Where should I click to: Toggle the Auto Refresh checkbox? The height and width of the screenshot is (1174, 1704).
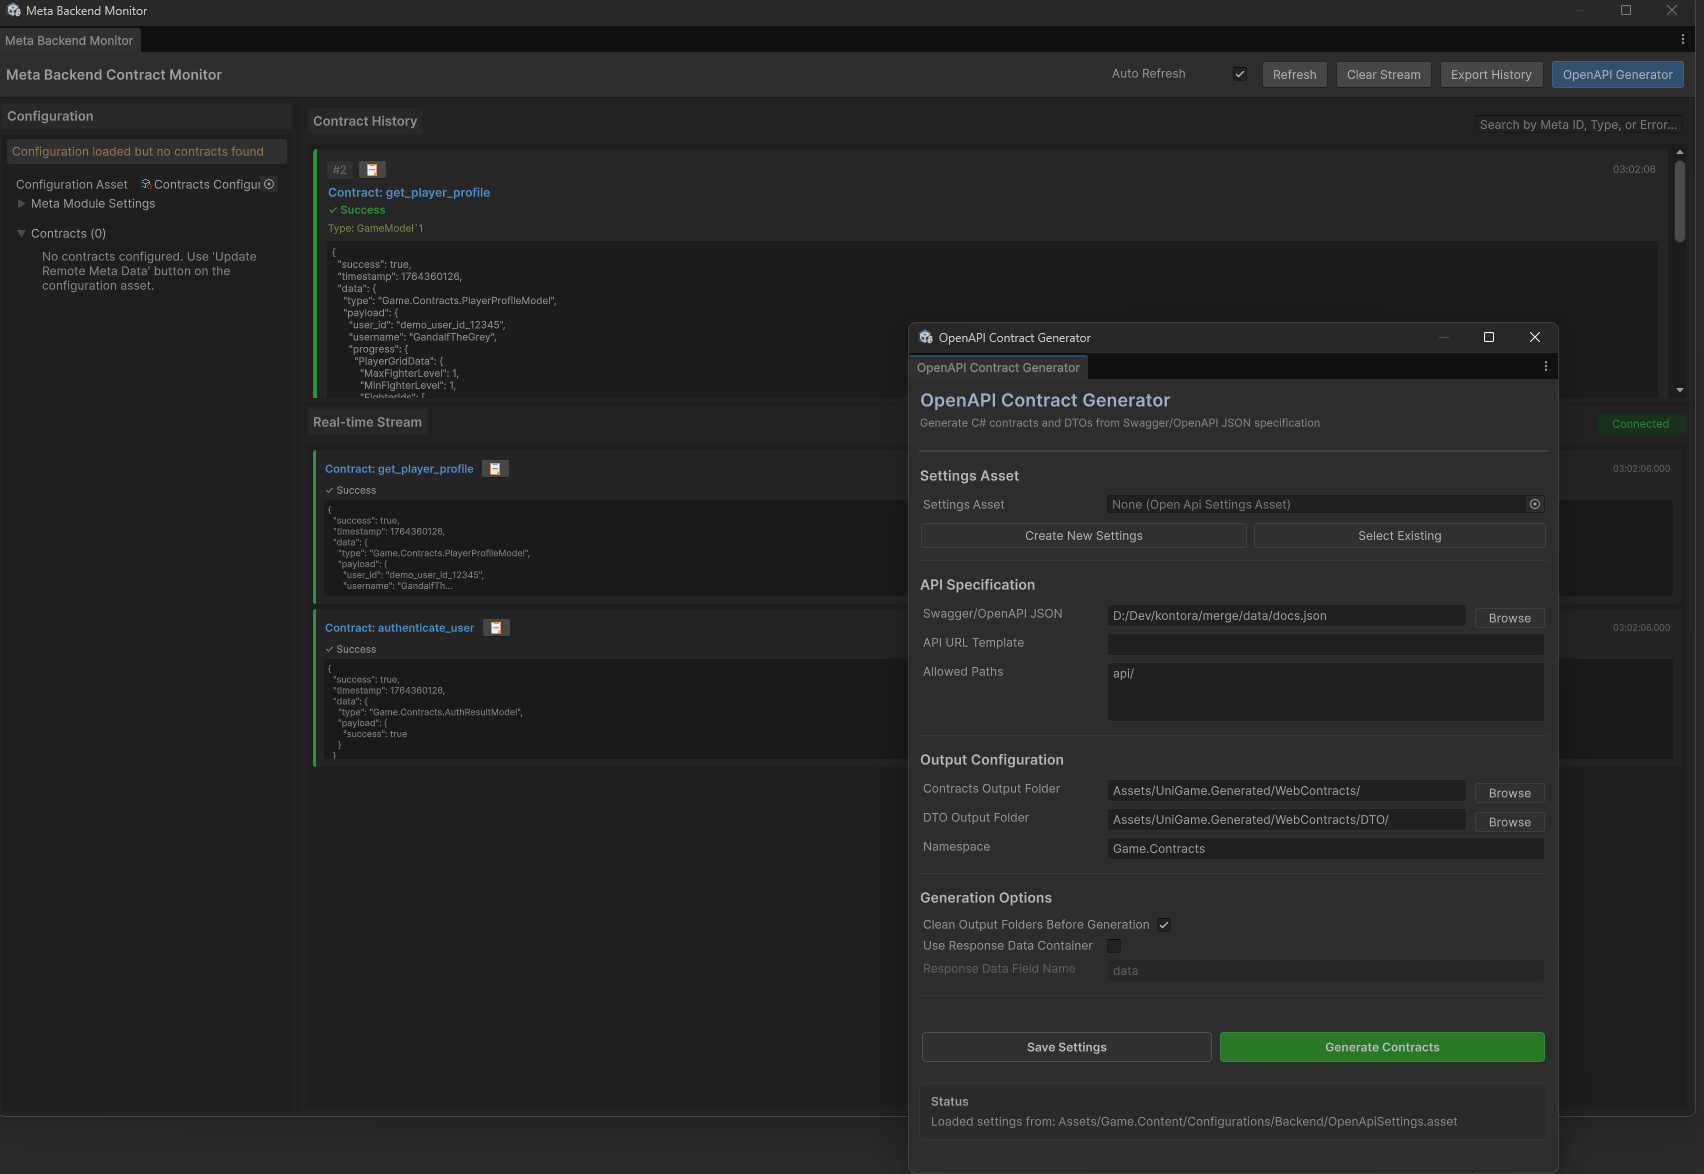pos(1240,74)
